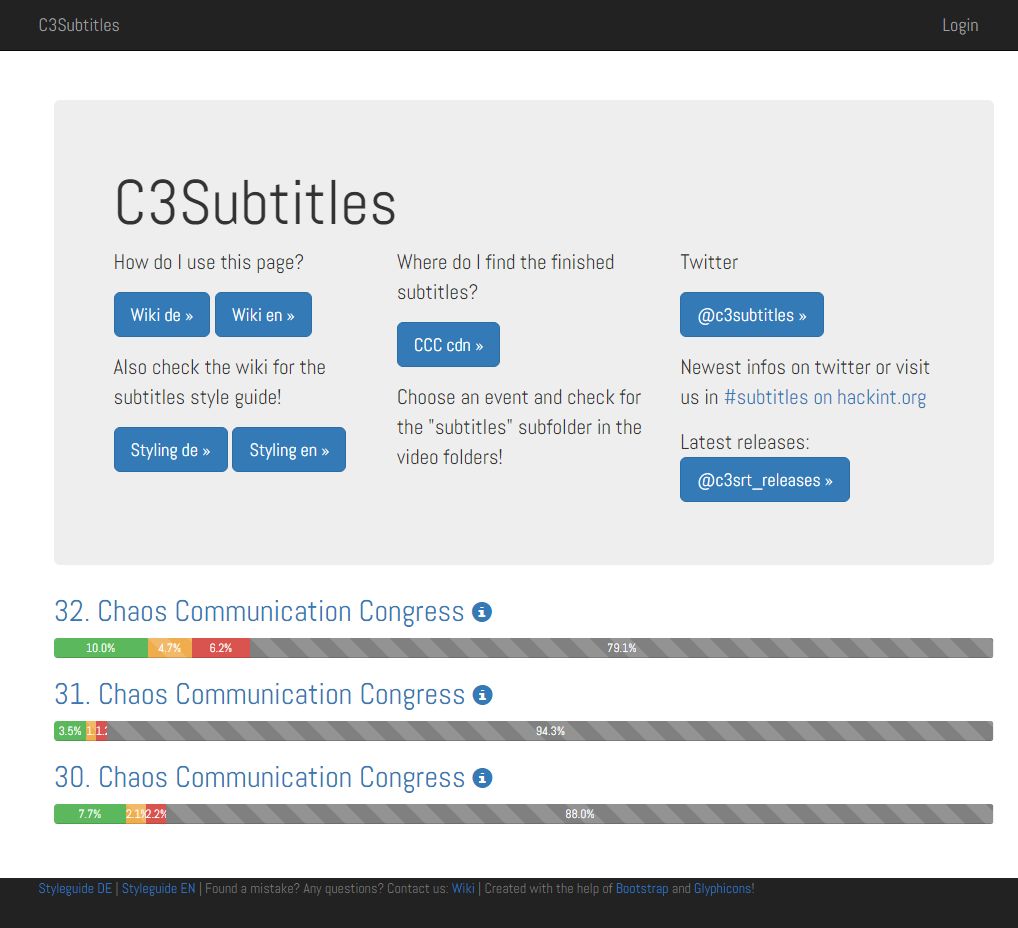Click "How do I use this page?" text
The image size is (1018, 928).
pos(208,262)
